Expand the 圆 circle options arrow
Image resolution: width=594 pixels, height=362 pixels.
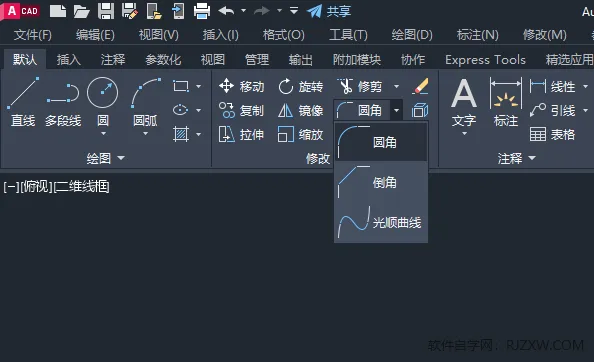tap(103, 133)
